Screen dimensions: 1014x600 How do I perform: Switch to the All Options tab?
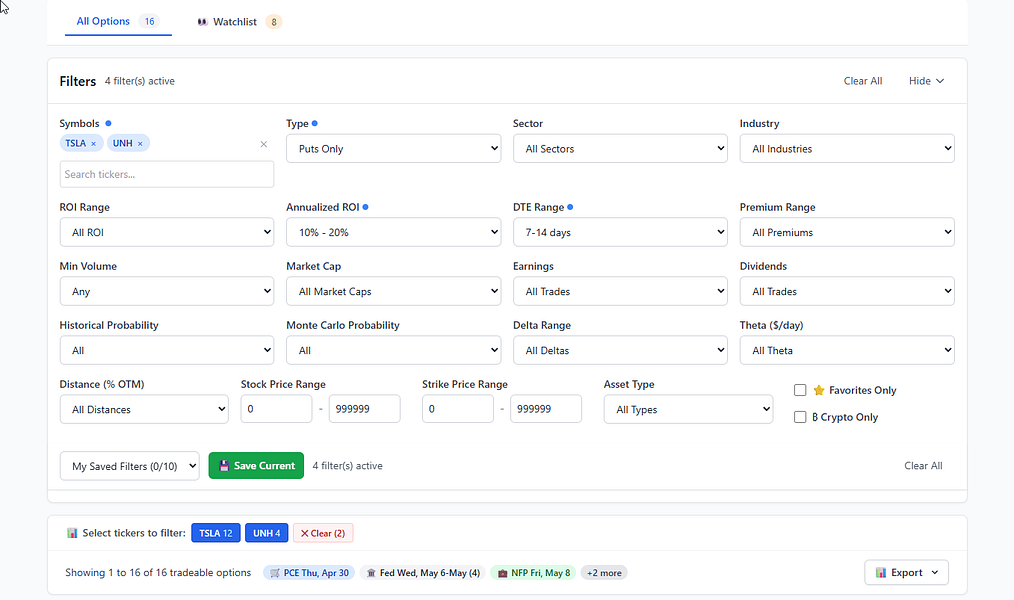pos(118,21)
